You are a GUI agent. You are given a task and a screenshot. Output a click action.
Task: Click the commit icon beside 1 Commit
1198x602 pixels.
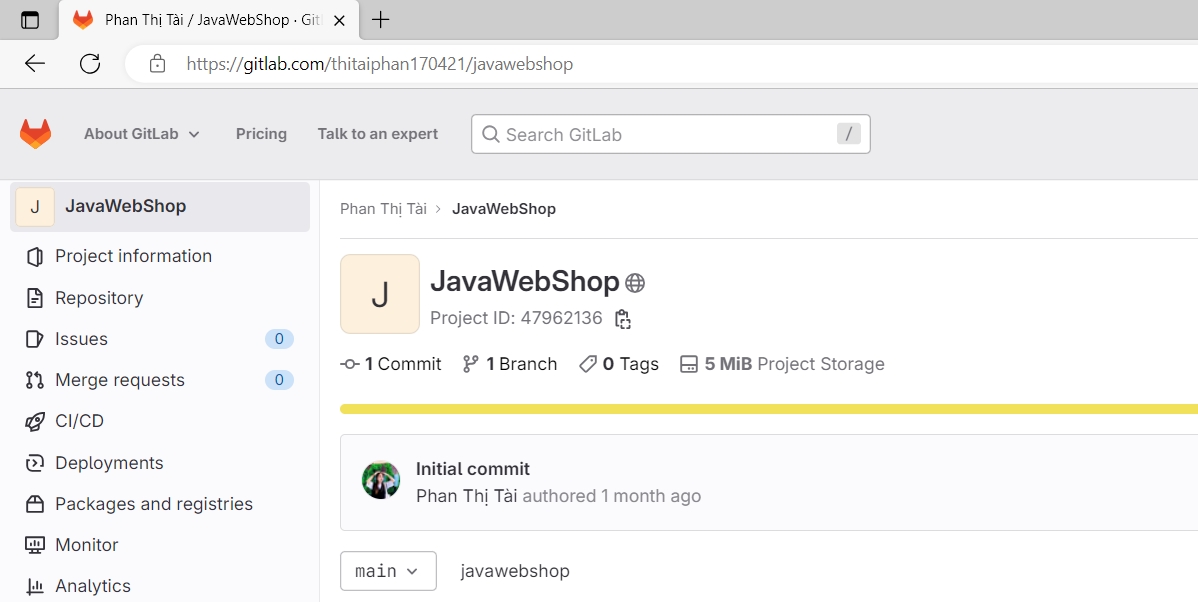tap(350, 364)
